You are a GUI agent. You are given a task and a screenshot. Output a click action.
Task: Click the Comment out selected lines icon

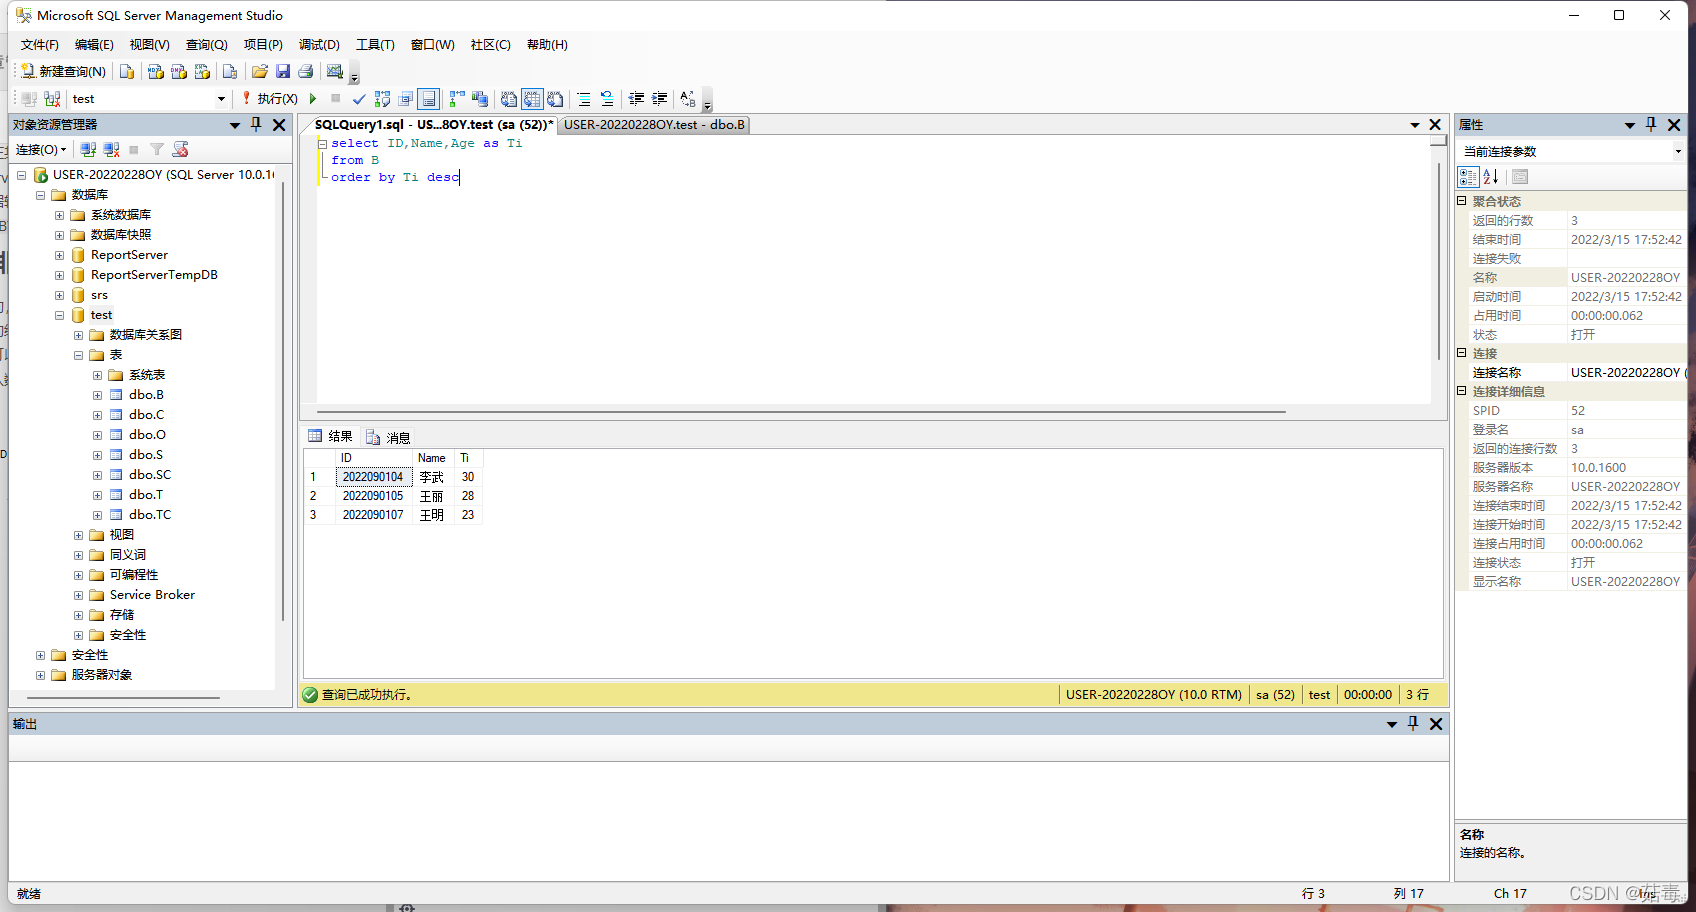584,99
